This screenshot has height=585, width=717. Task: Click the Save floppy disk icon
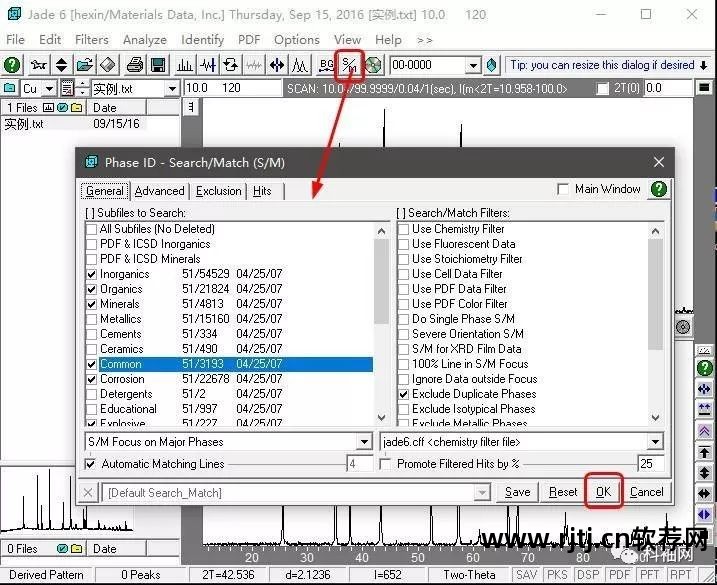point(158,65)
